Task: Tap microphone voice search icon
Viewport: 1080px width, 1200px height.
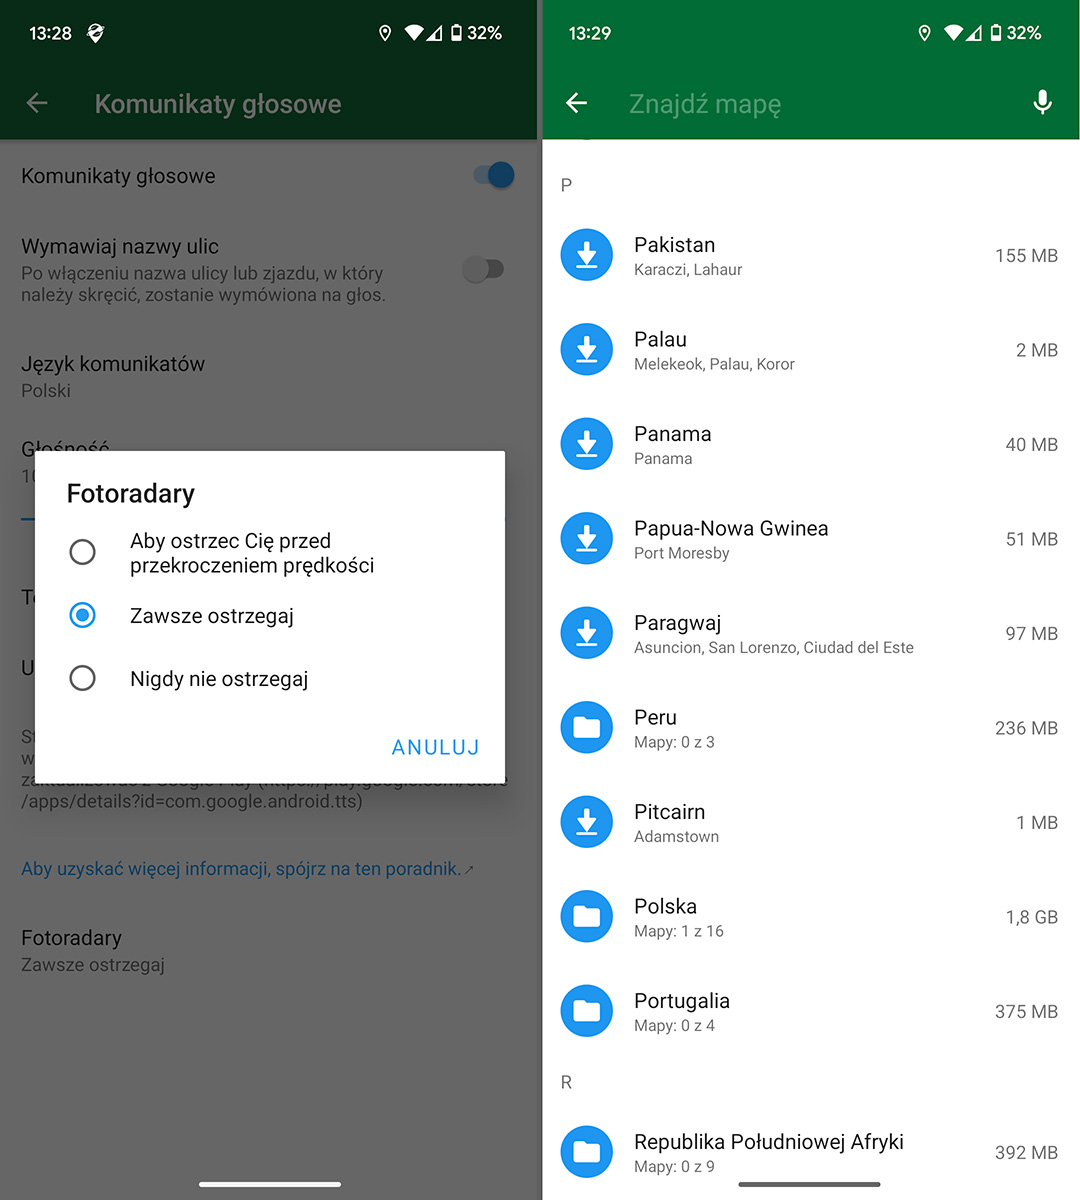Action: coord(1042,103)
